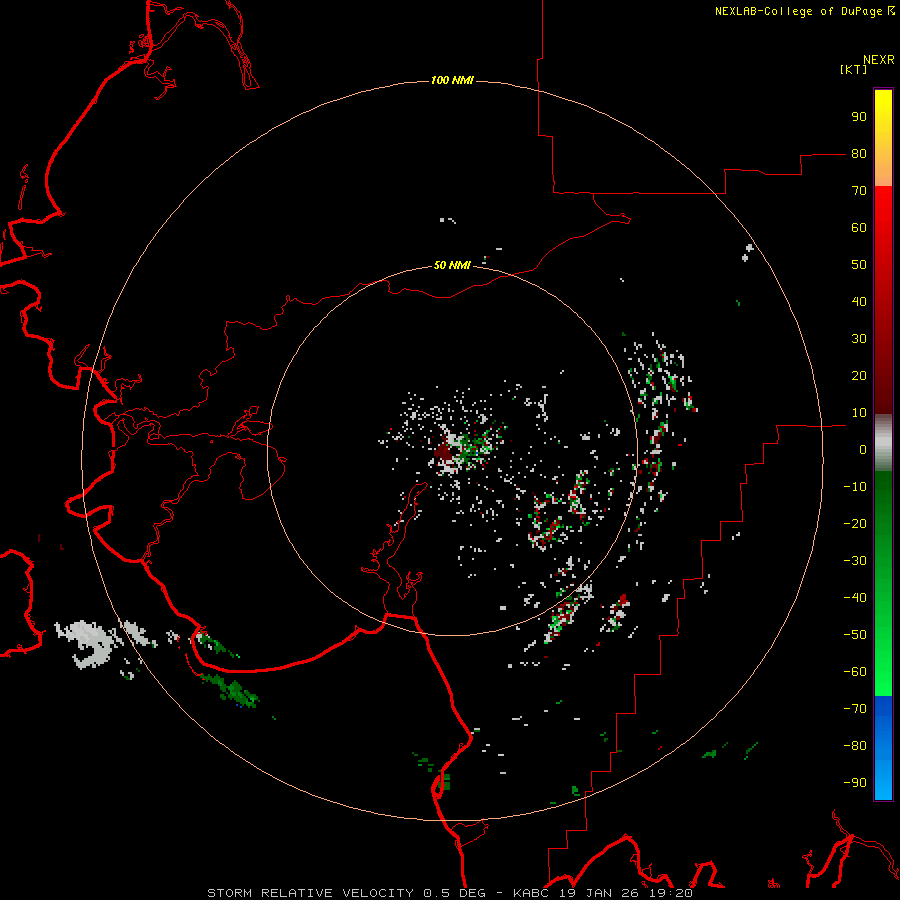Screen dimensions: 900x900
Task: Click the NEXLAB-College of DuPage watermark text
Action: 804,11
